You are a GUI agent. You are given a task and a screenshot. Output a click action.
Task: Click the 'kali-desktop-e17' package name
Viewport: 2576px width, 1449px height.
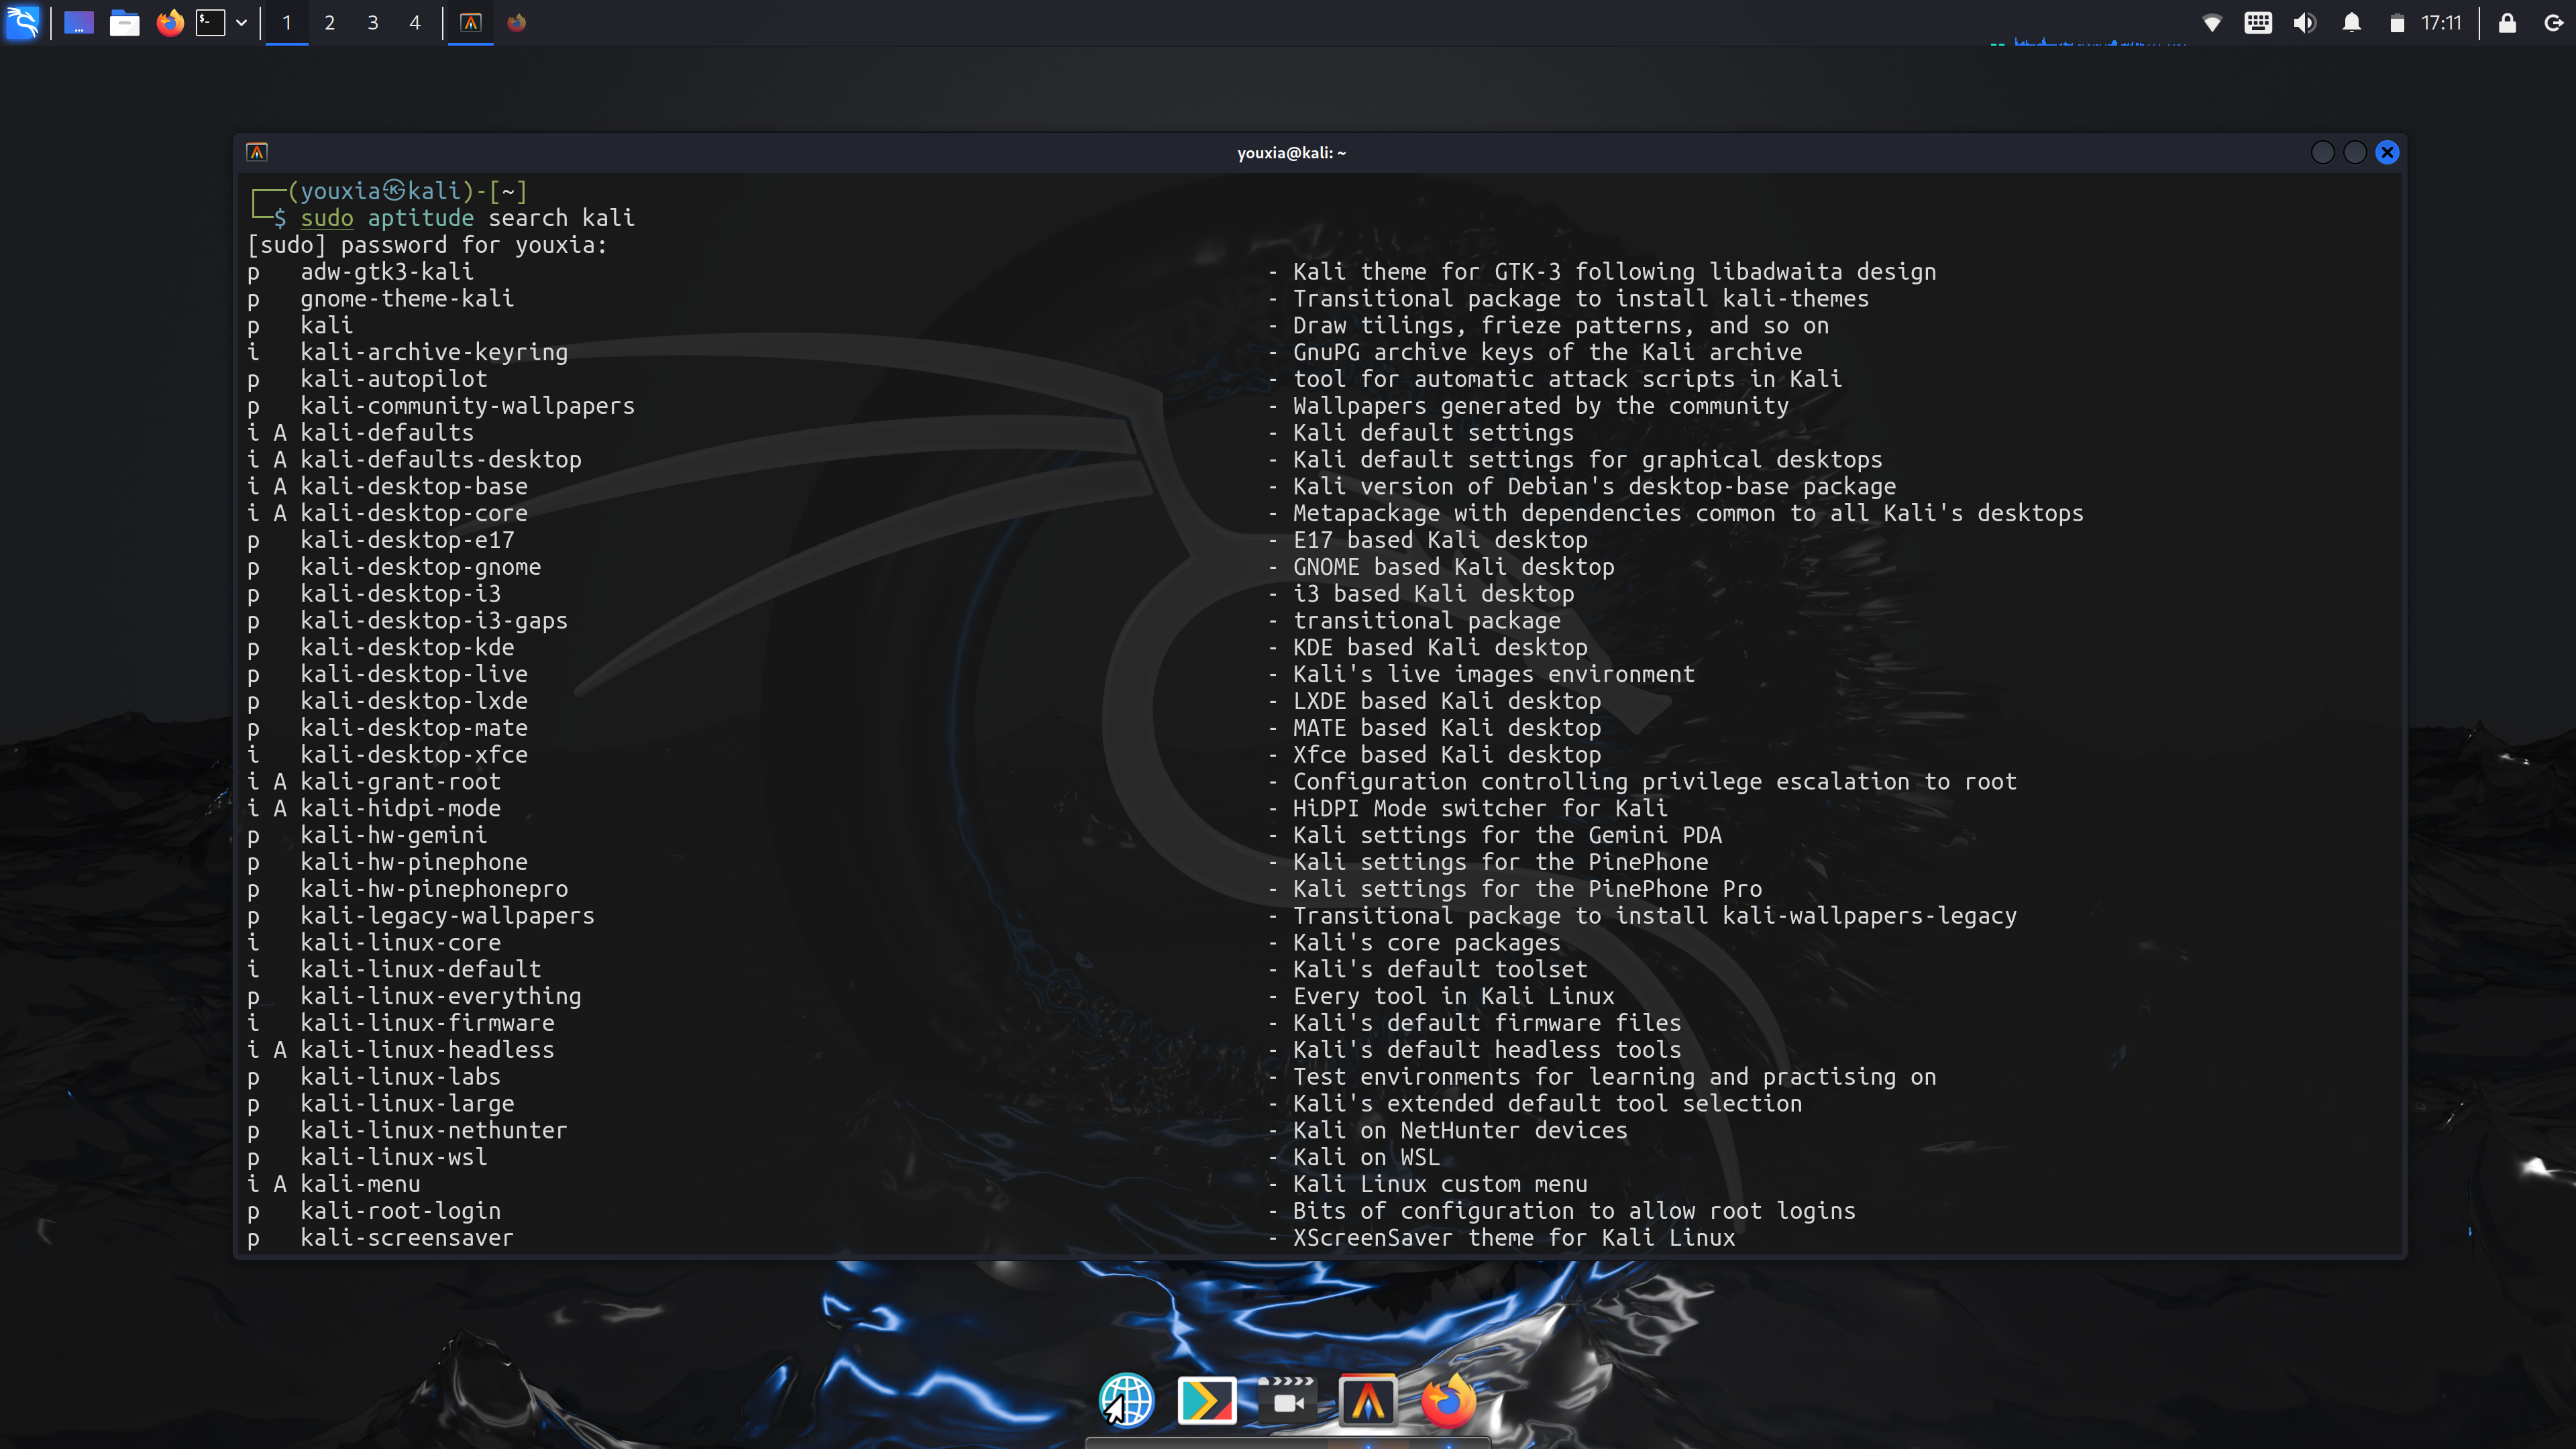[407, 540]
